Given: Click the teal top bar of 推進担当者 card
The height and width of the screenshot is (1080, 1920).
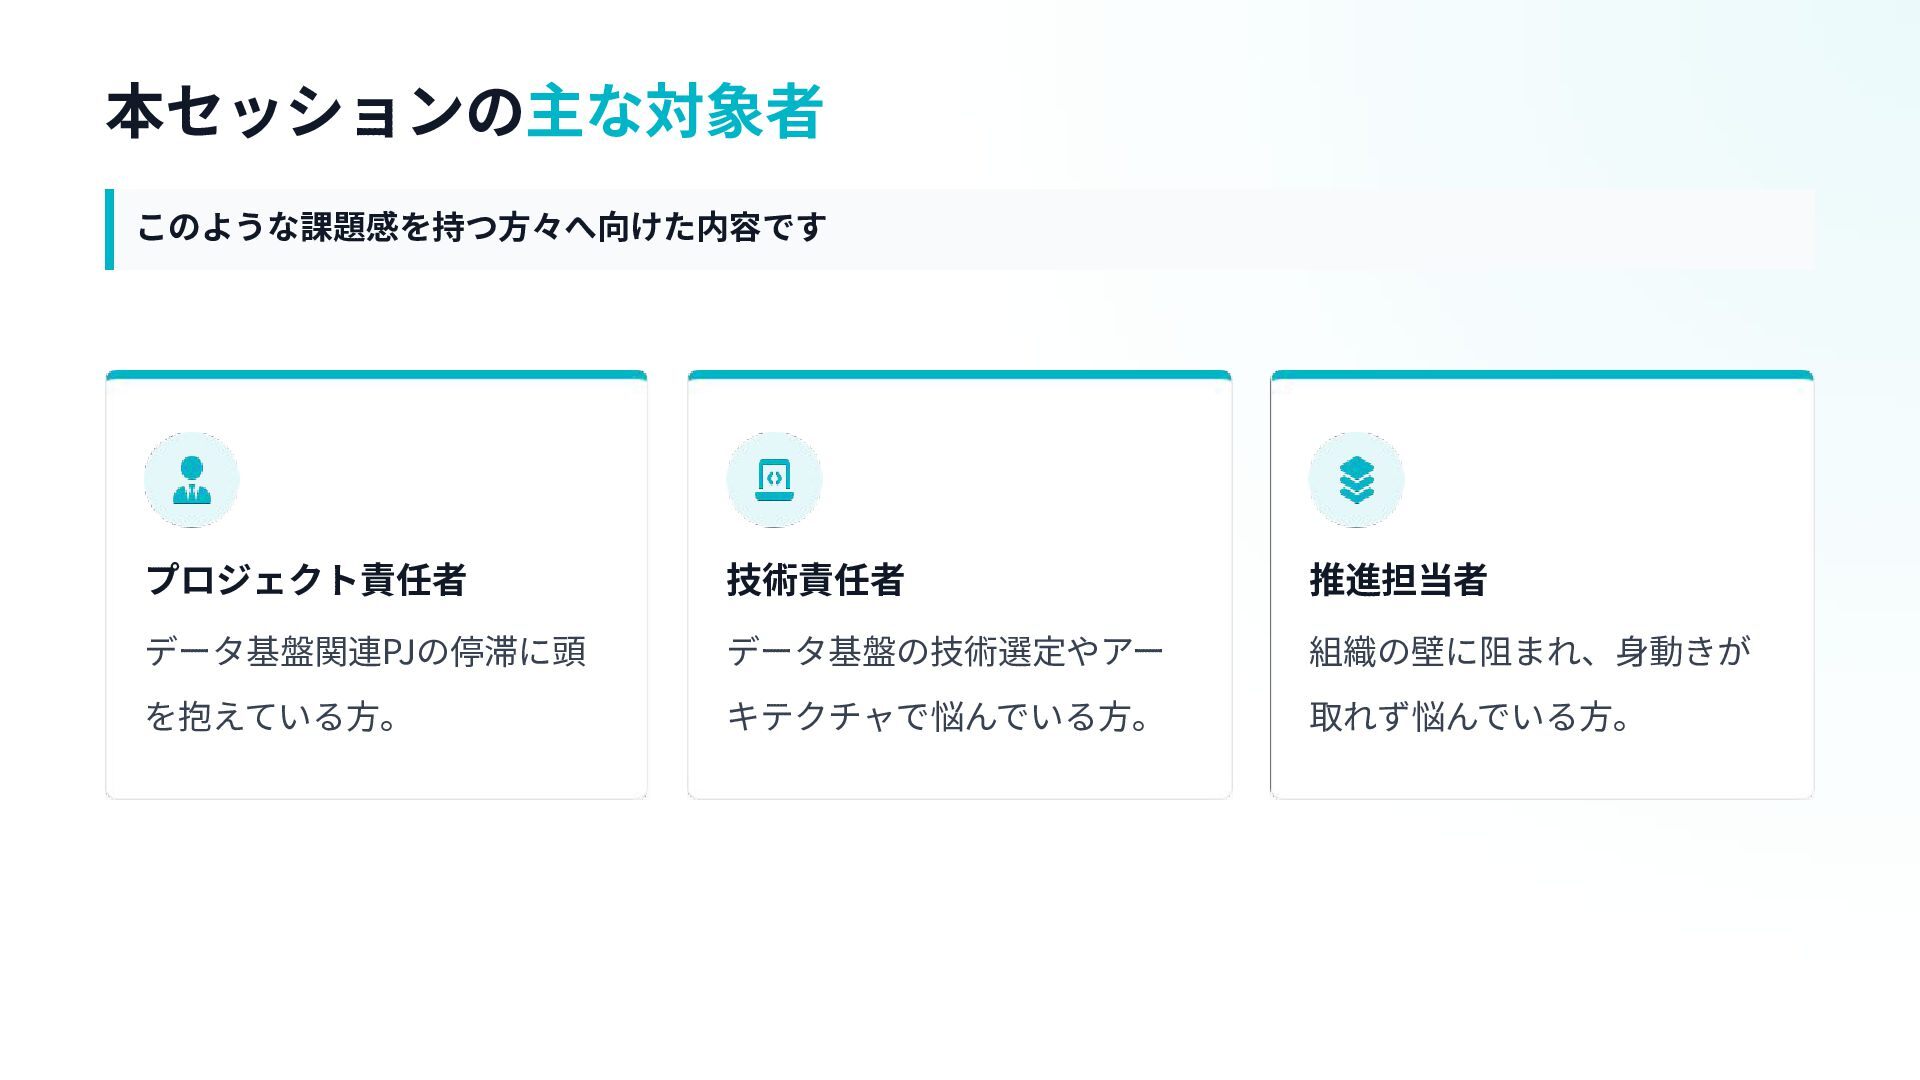Looking at the screenshot, I should coord(1541,375).
